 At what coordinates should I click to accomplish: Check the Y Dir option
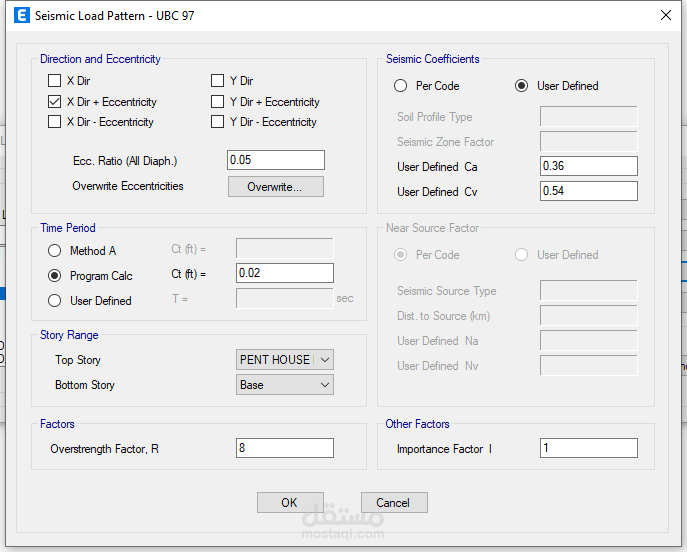click(218, 81)
